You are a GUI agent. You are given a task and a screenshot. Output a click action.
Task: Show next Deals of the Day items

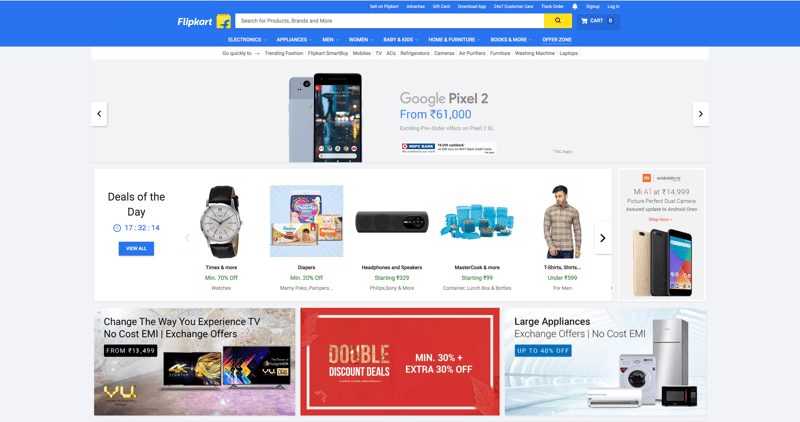pos(603,238)
